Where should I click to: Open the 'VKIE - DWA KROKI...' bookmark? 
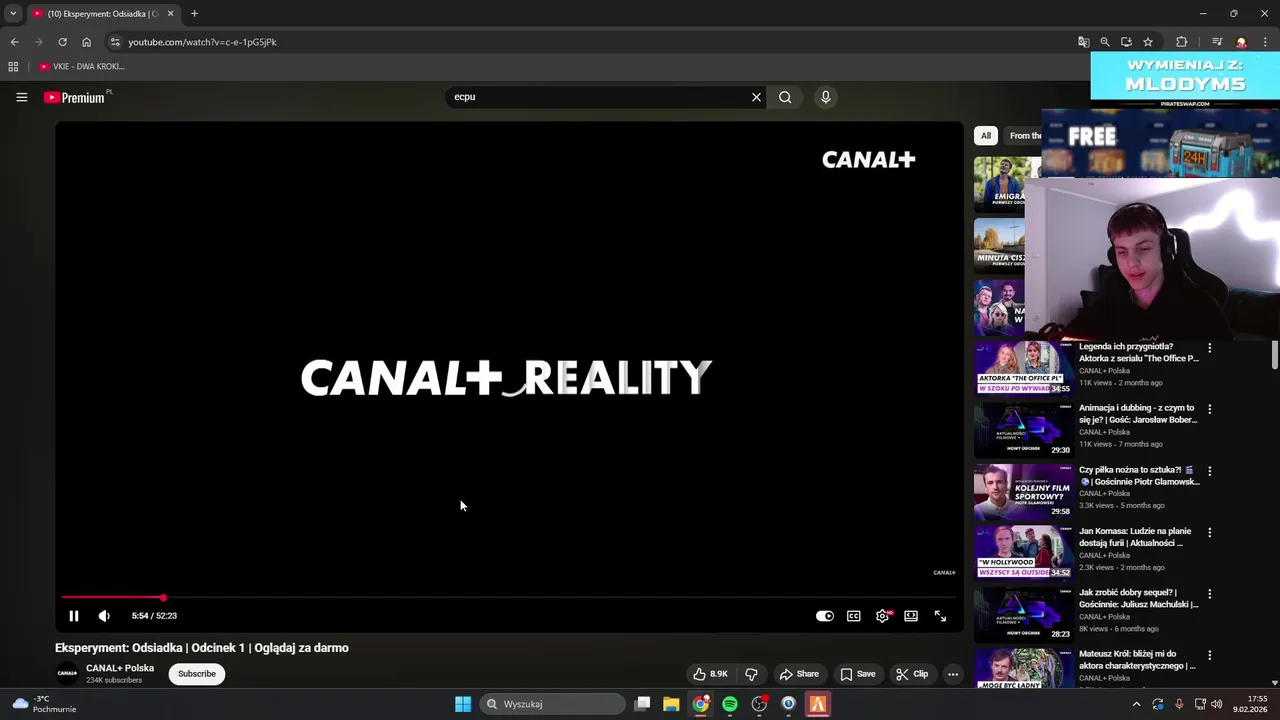82,66
